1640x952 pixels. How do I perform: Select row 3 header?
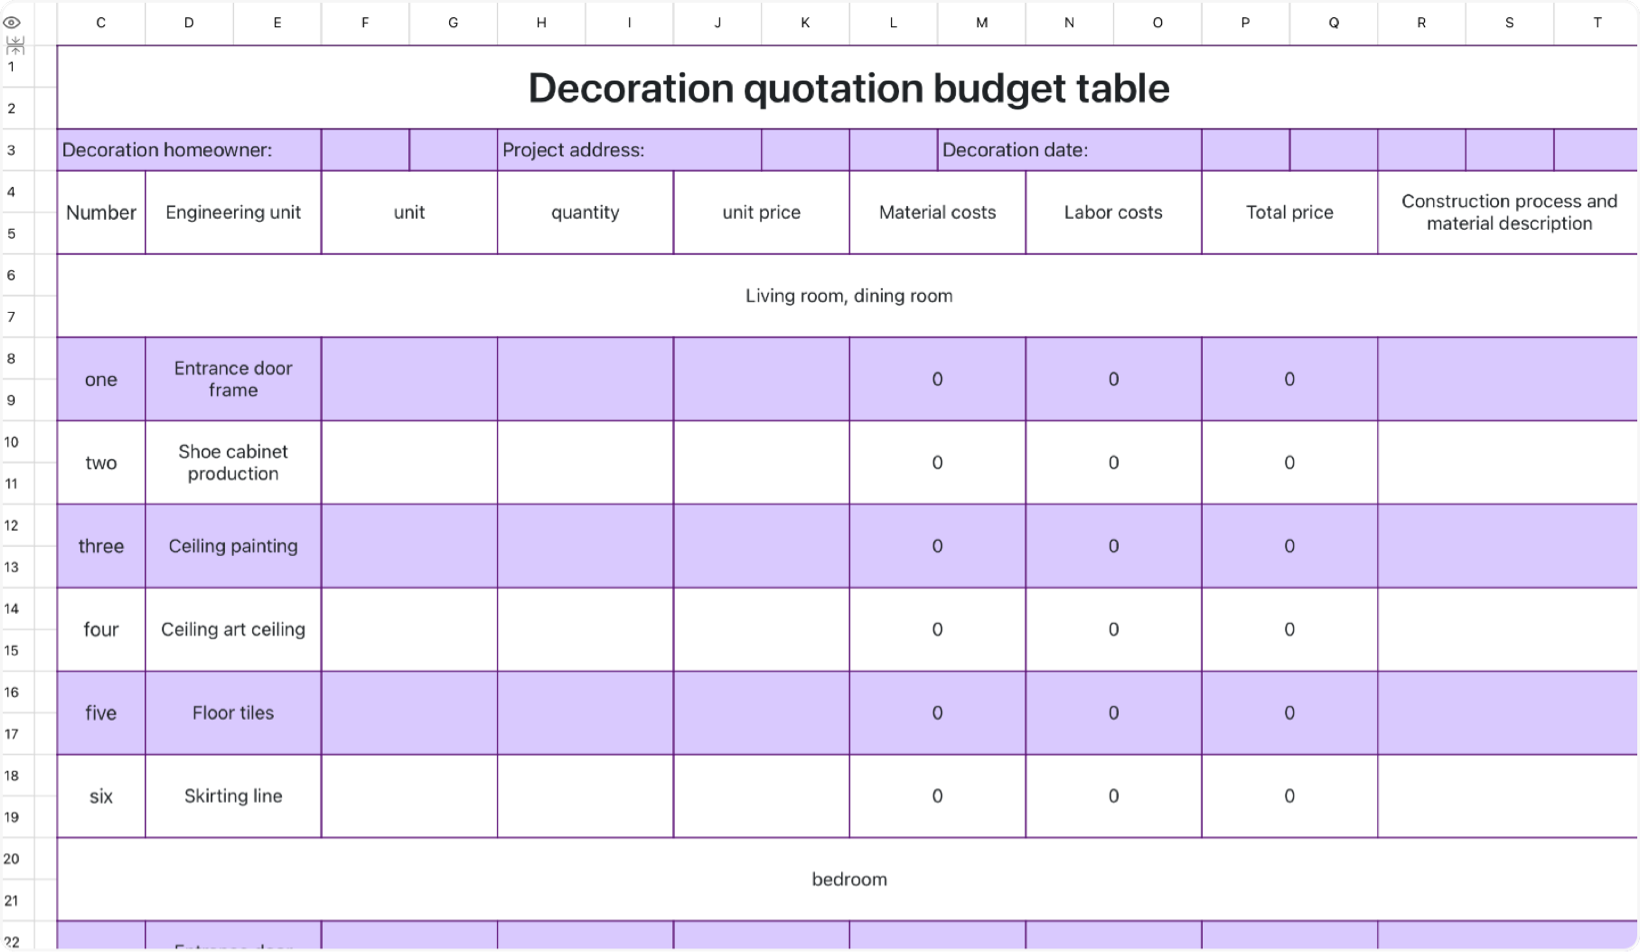[x=12, y=150]
